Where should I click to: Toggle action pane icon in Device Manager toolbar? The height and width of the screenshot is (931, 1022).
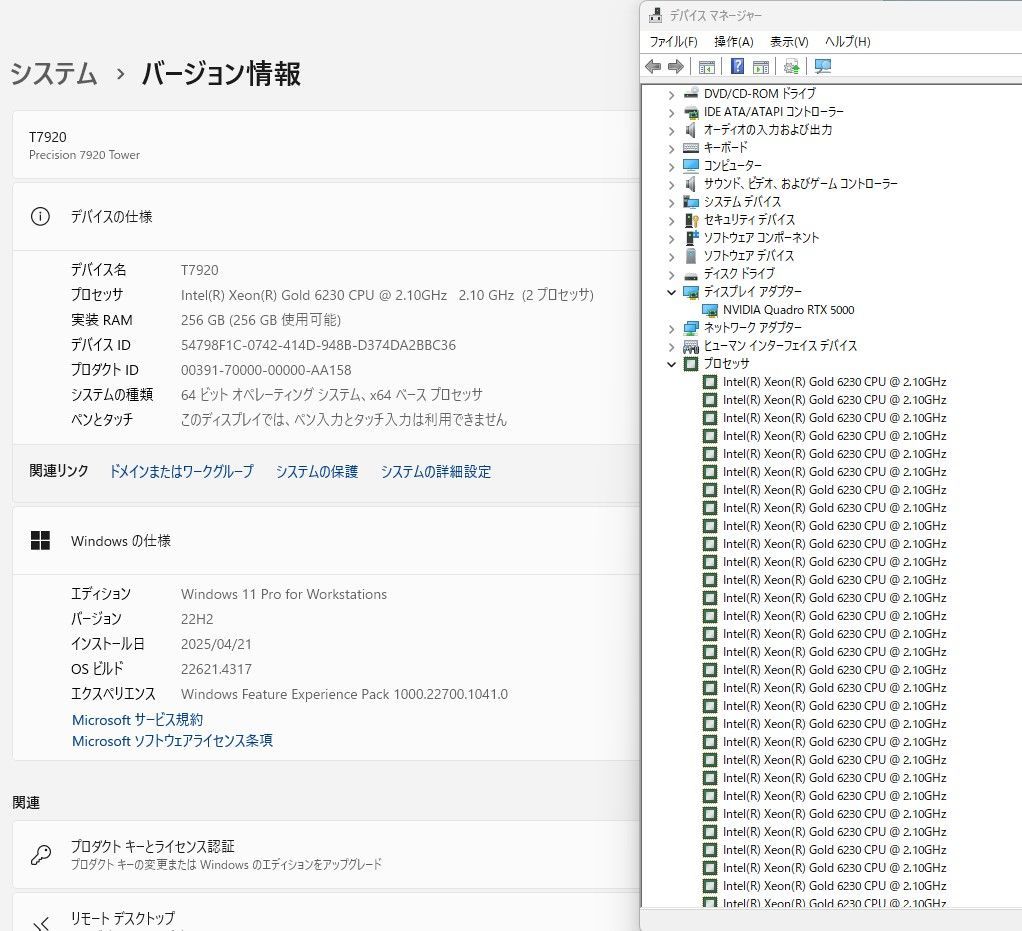point(761,66)
